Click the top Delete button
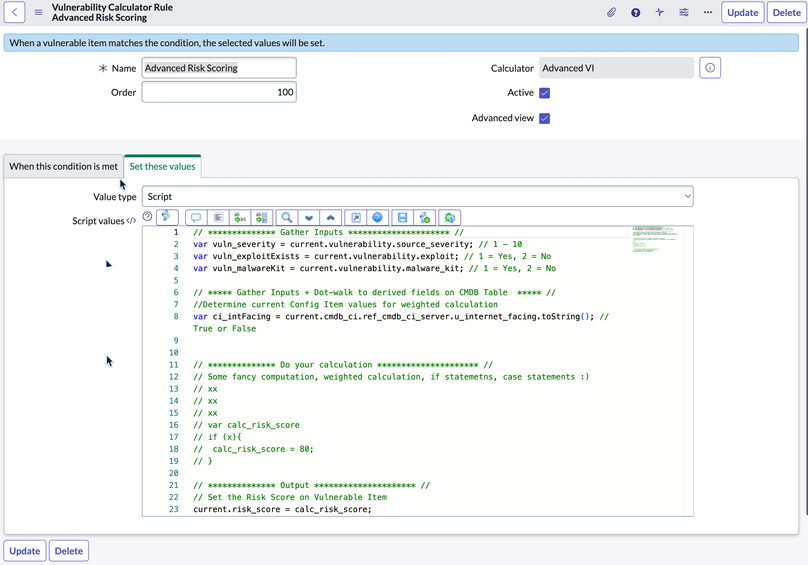 [x=786, y=12]
